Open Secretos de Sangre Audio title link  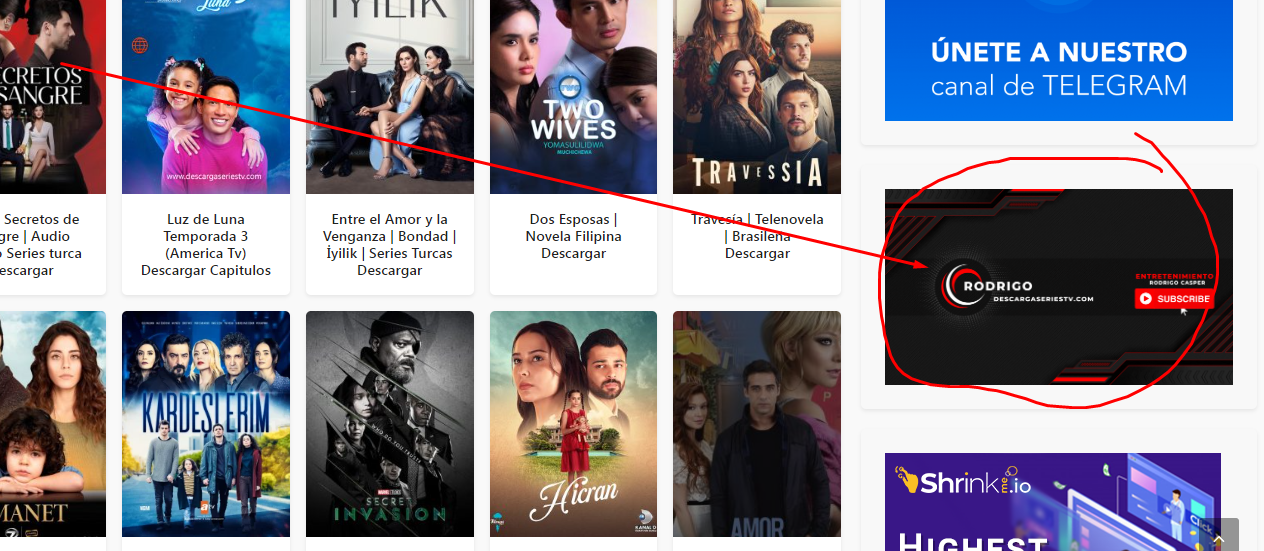pyautogui.click(x=41, y=245)
